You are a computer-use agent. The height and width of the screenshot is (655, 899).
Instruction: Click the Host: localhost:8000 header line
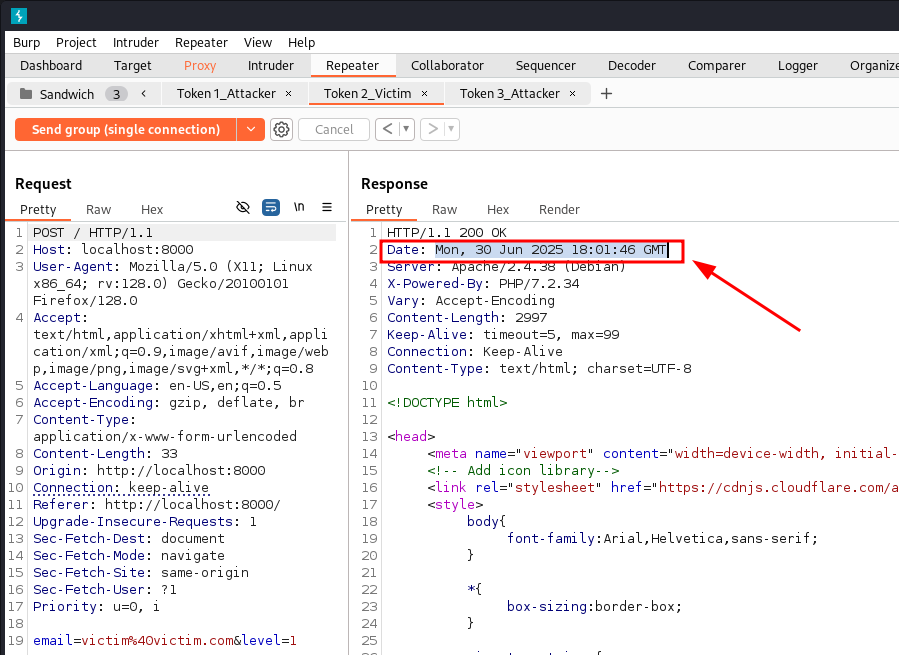point(113,249)
